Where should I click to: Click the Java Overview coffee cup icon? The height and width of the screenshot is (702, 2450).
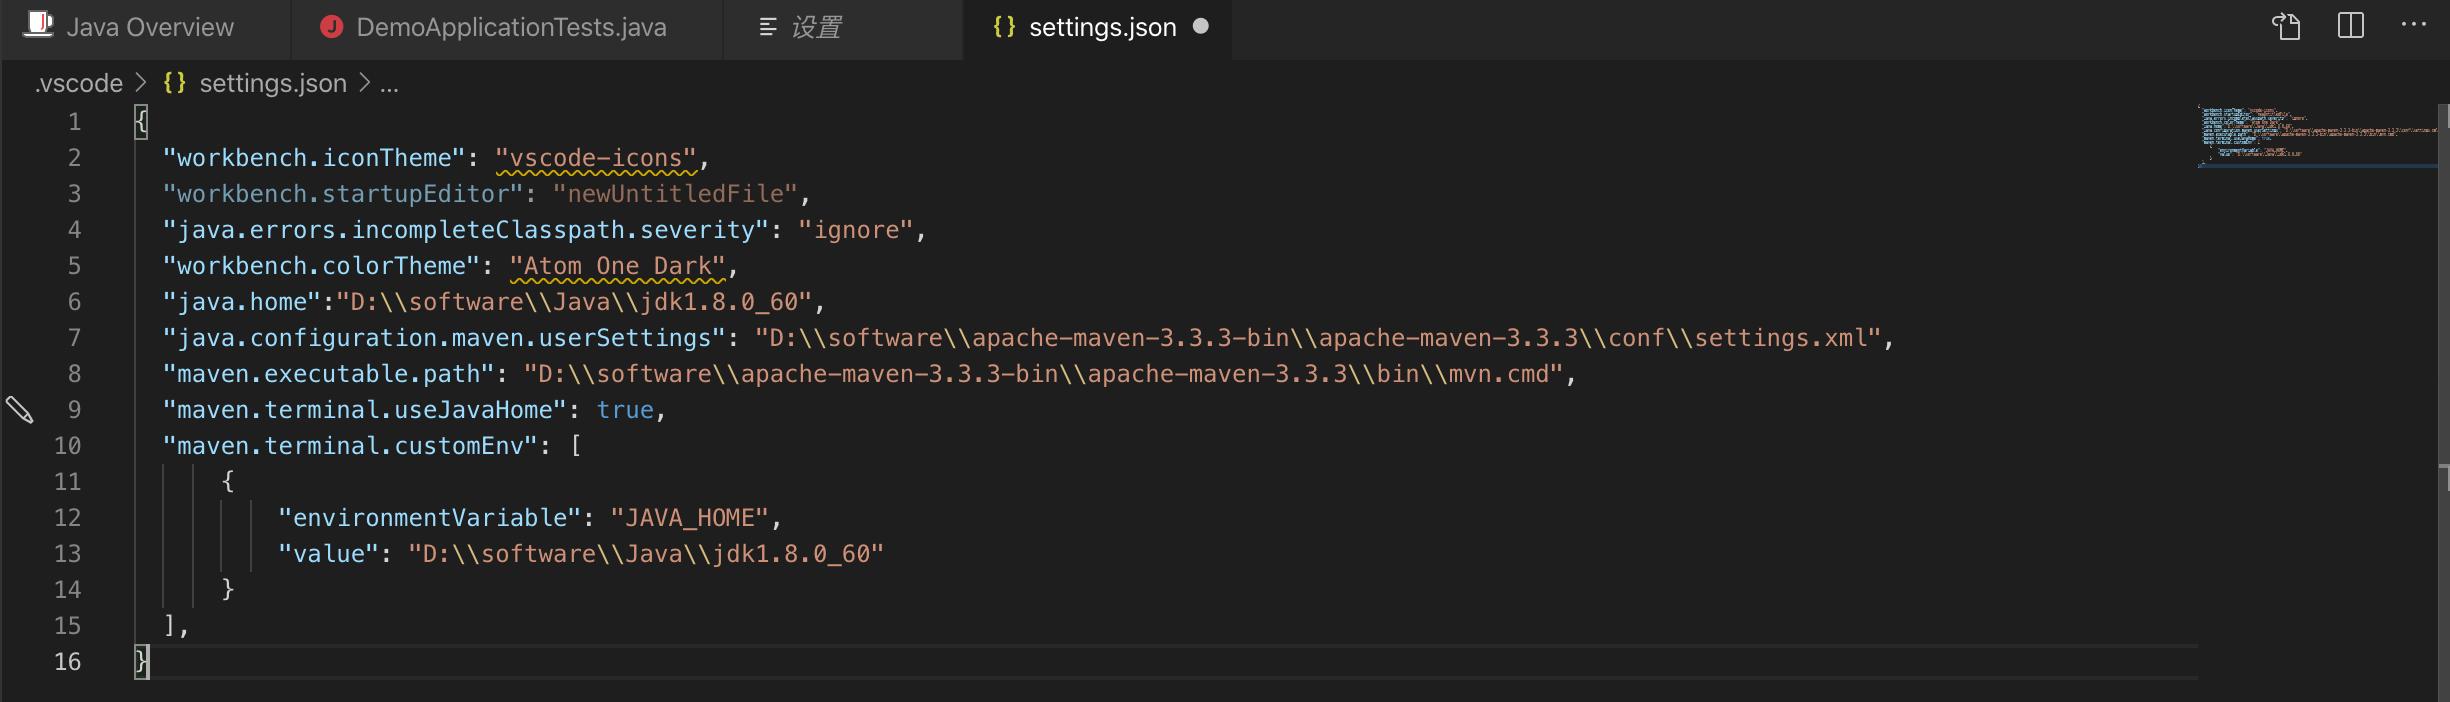38,25
